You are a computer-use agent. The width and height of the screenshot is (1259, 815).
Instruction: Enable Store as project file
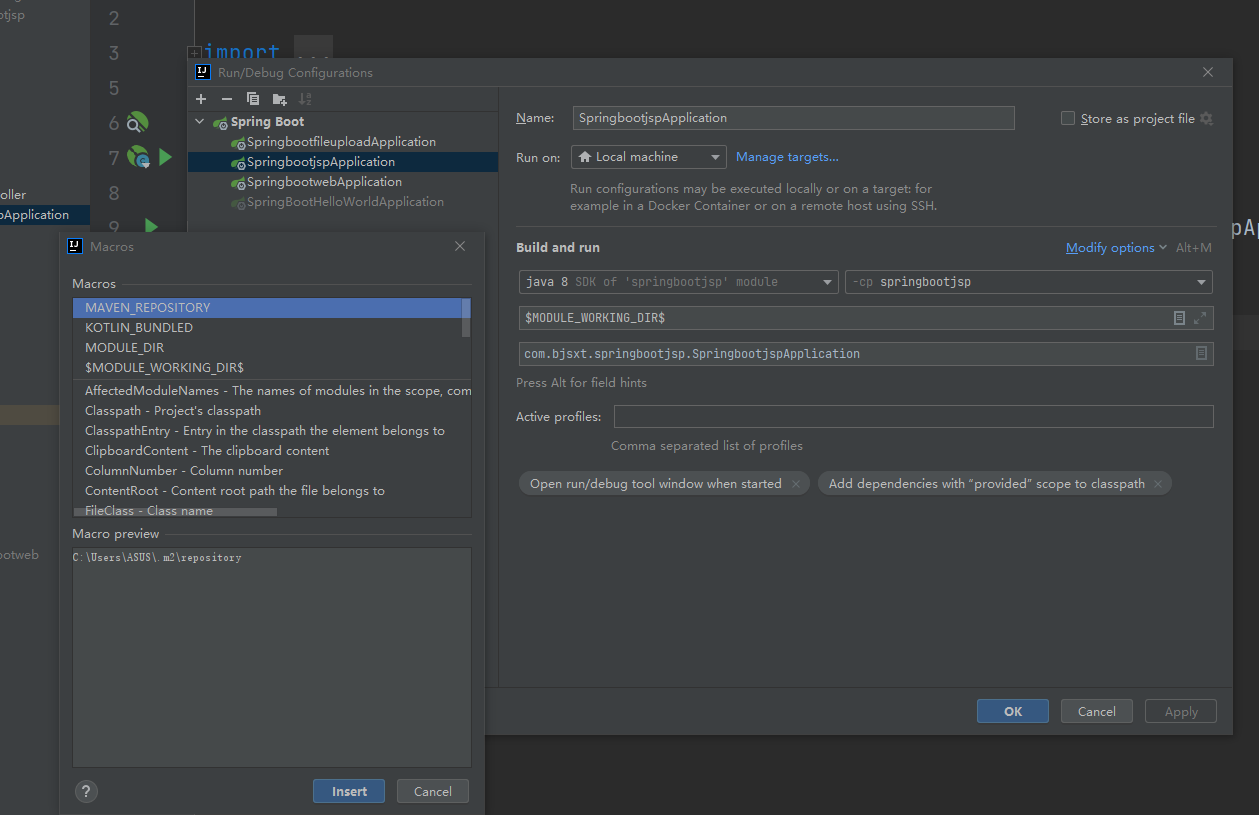coord(1068,118)
